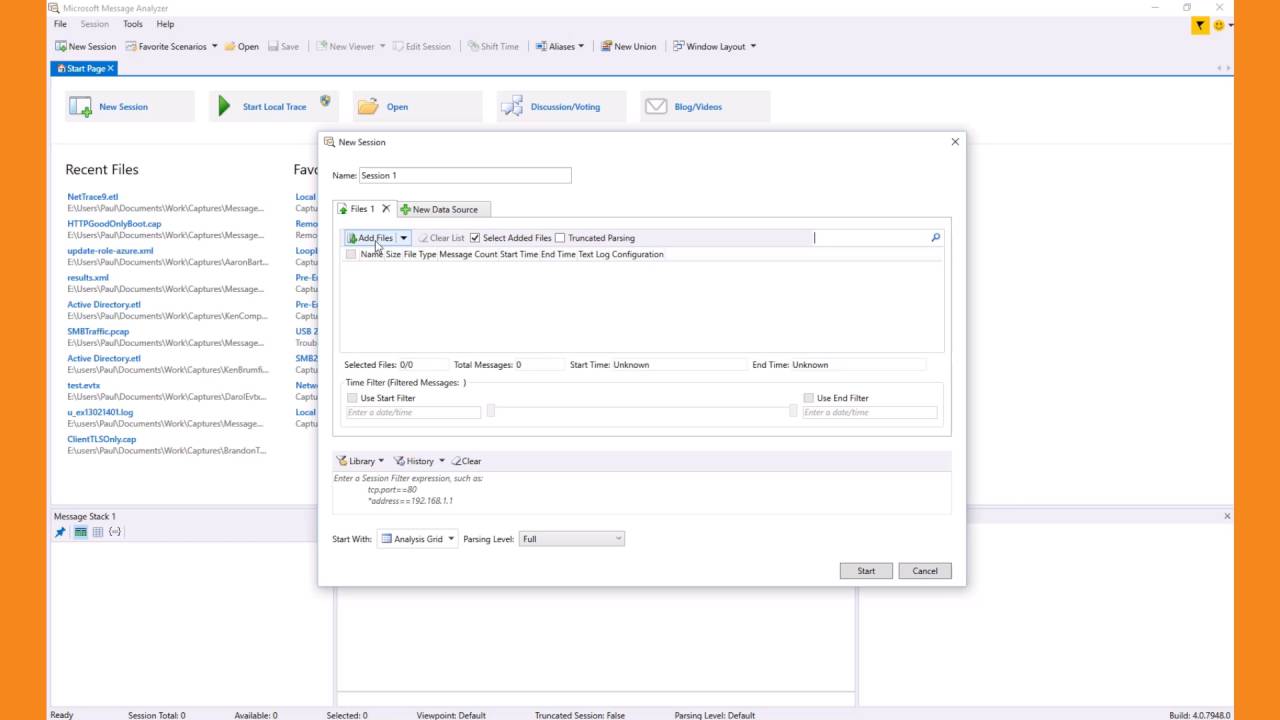Click the green table view icon in Message Stack
Screen dimensions: 1280x720
pyautogui.click(x=80, y=532)
